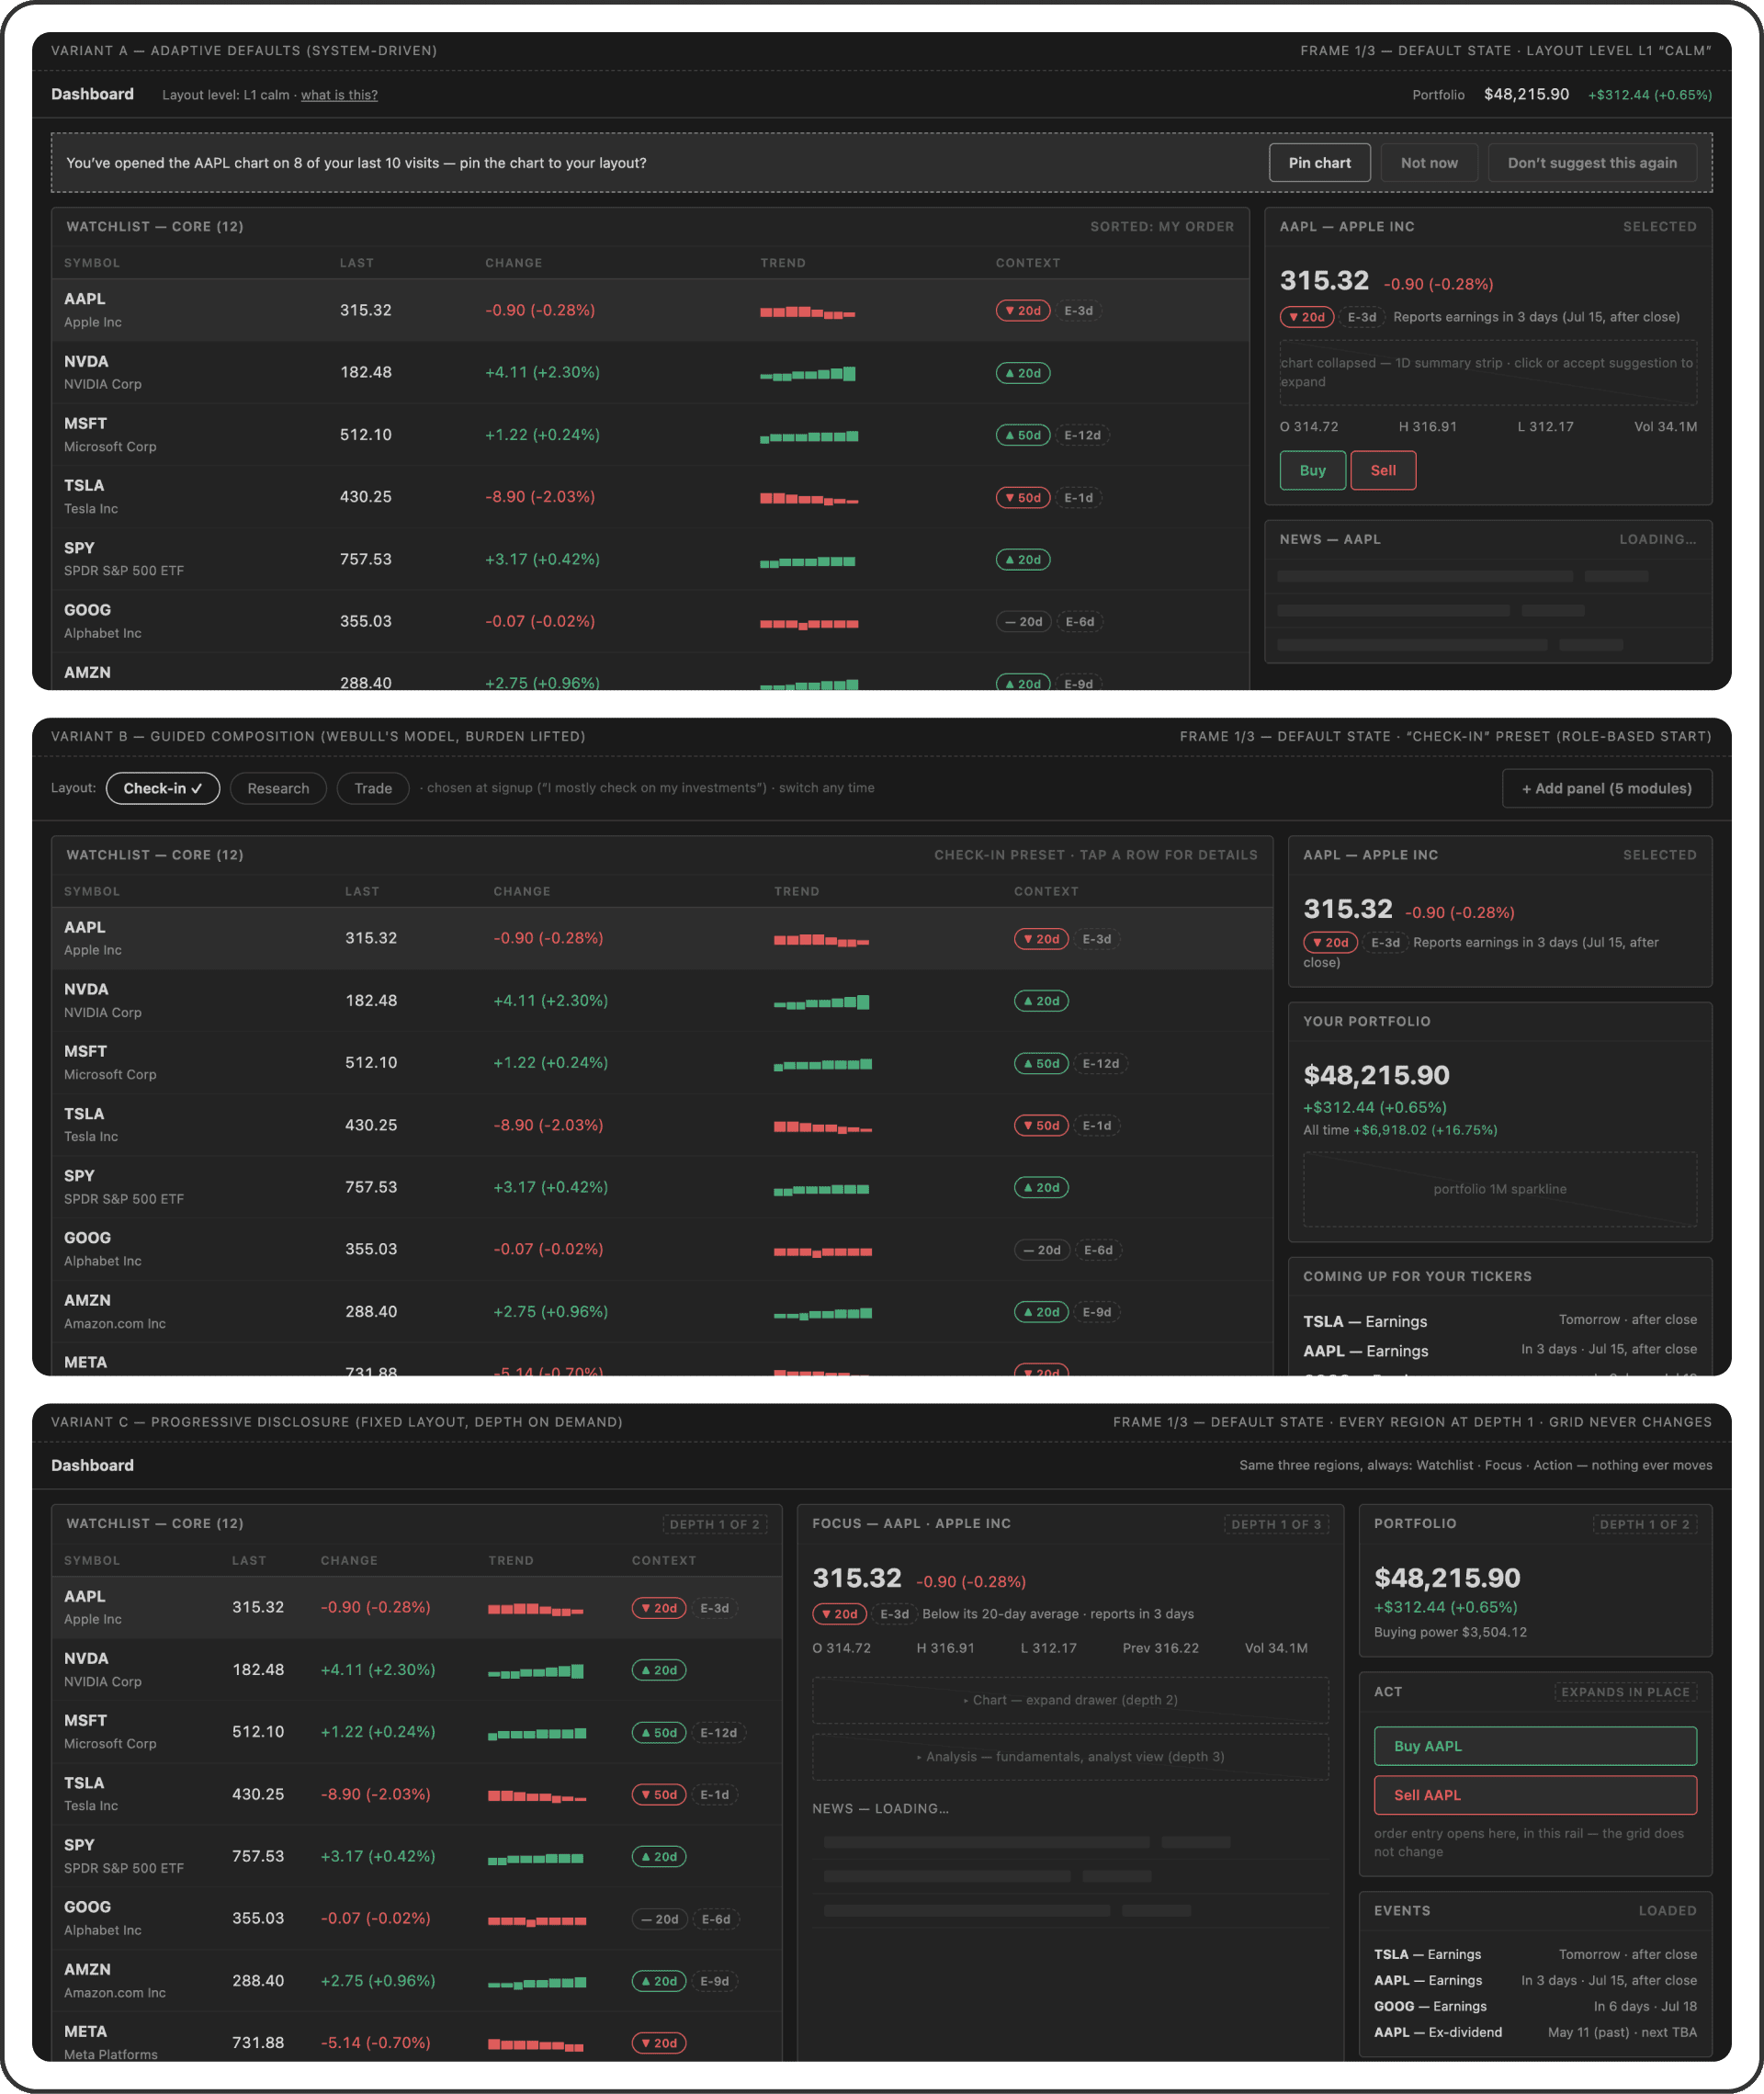Switch to the Trade layout preset
This screenshot has height=2094, width=1764.
click(373, 788)
